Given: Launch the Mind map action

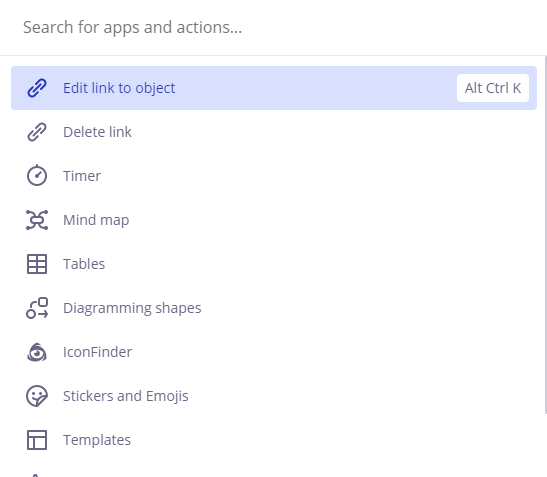Looking at the screenshot, I should 274,220.
